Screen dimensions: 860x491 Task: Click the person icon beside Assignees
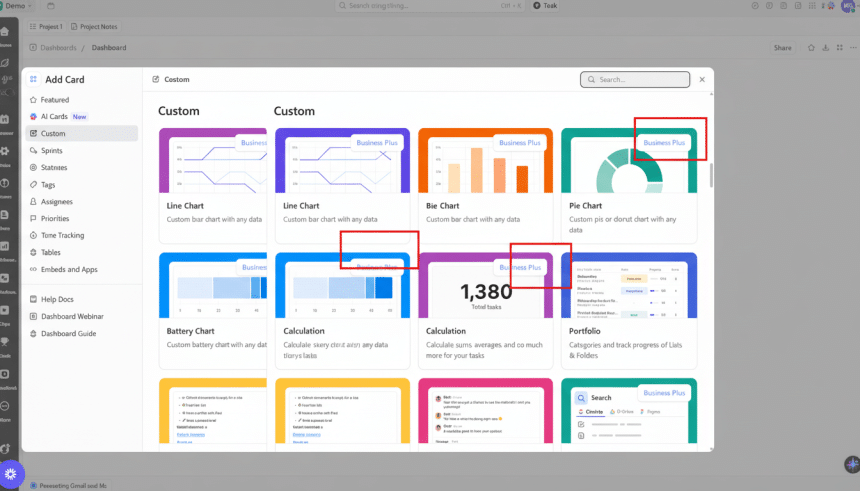tap(33, 201)
